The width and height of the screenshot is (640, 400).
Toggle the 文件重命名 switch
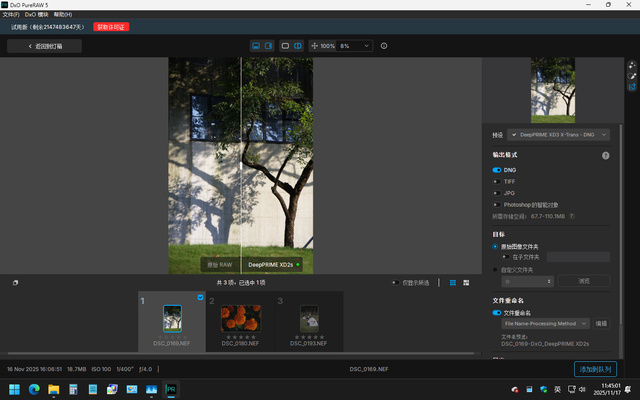497,313
